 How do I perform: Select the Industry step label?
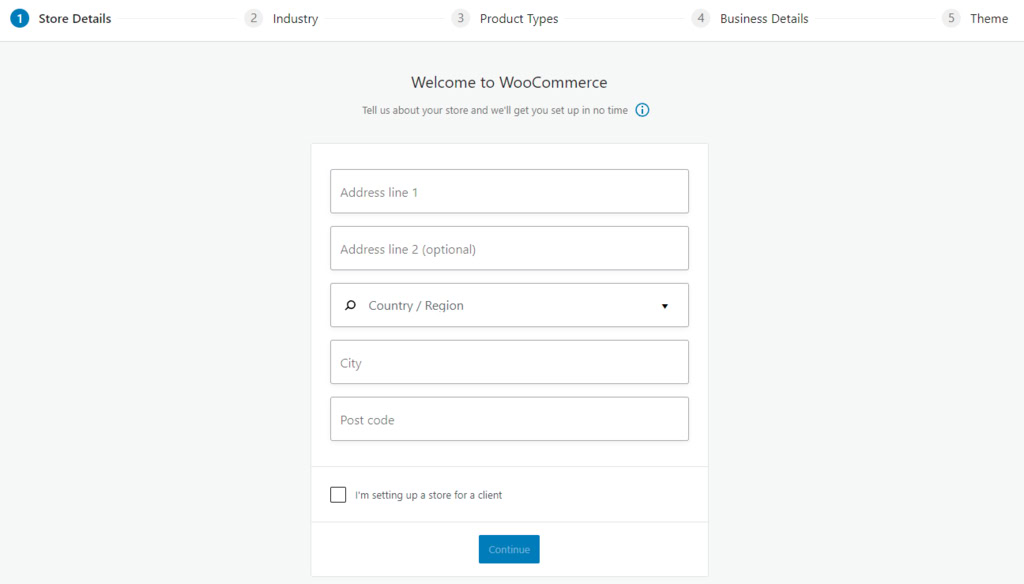[295, 18]
